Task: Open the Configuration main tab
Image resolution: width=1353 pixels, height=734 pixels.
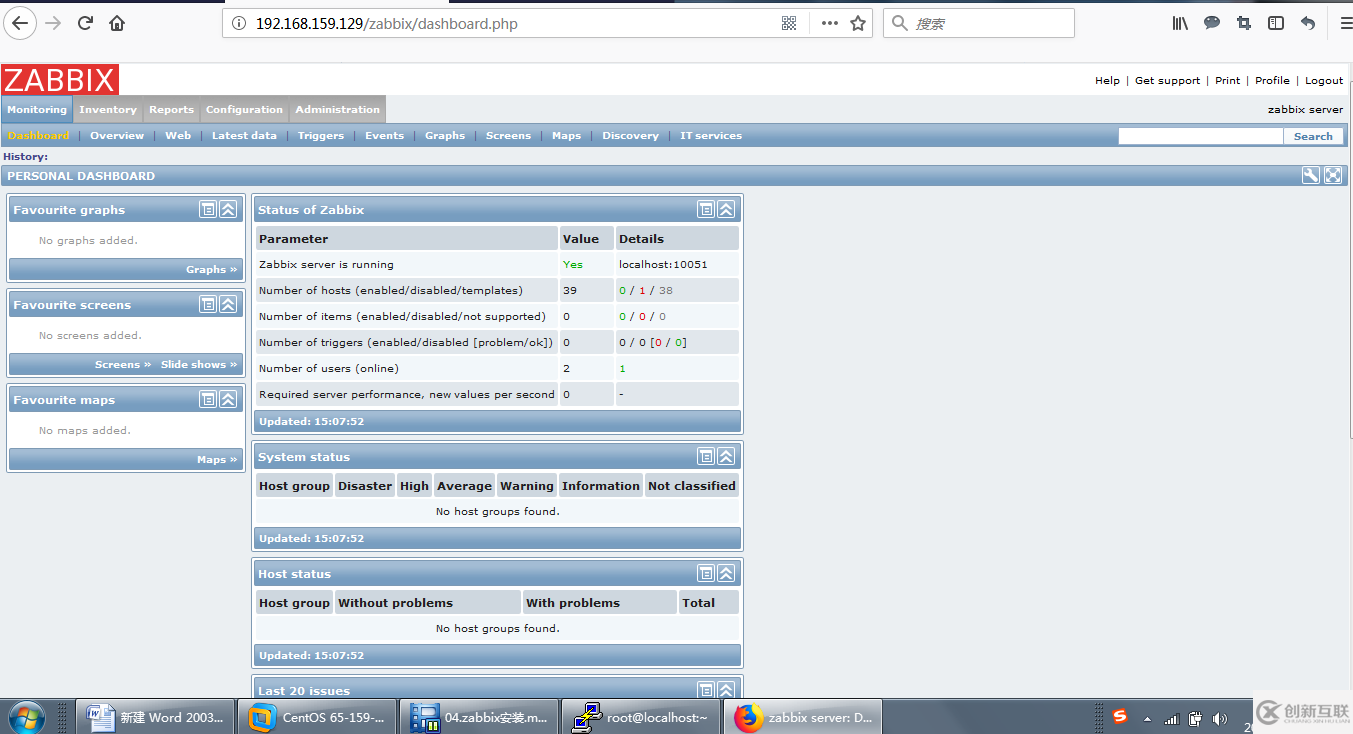Action: click(x=244, y=110)
